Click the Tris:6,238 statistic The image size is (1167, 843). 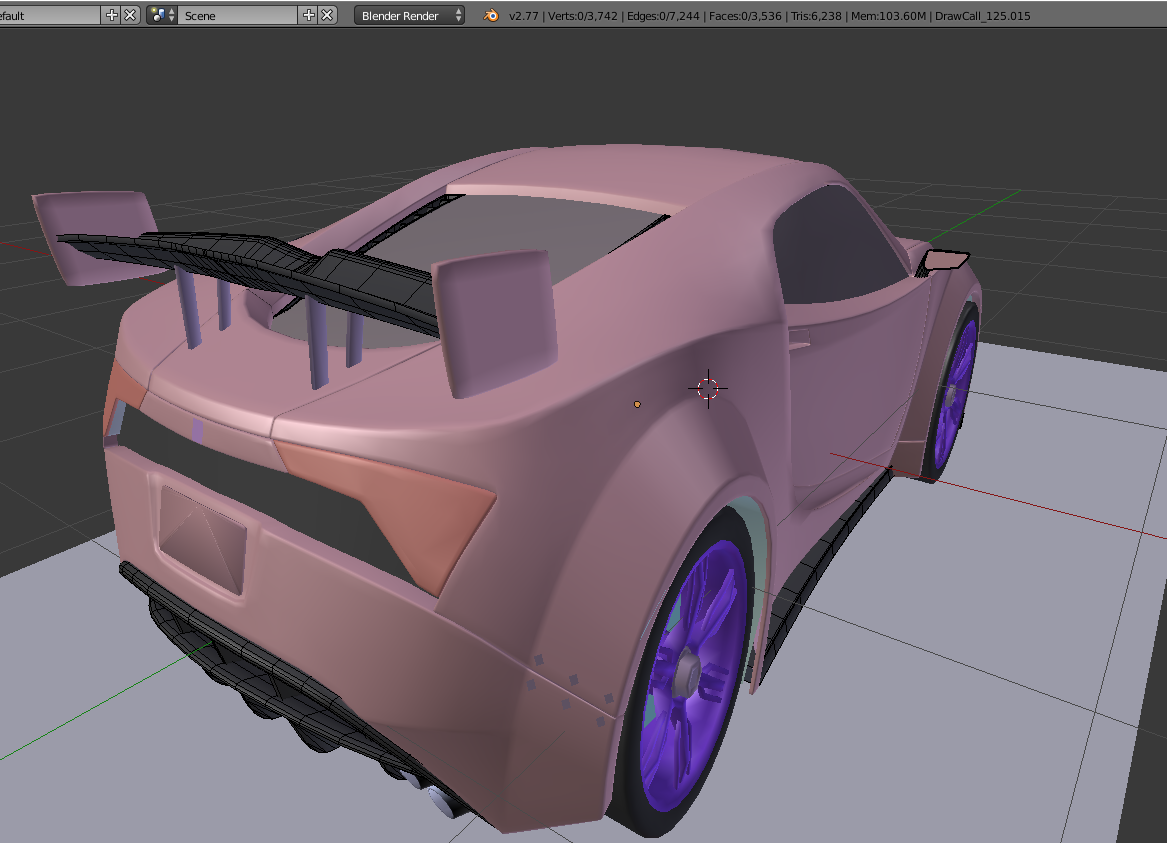[816, 16]
